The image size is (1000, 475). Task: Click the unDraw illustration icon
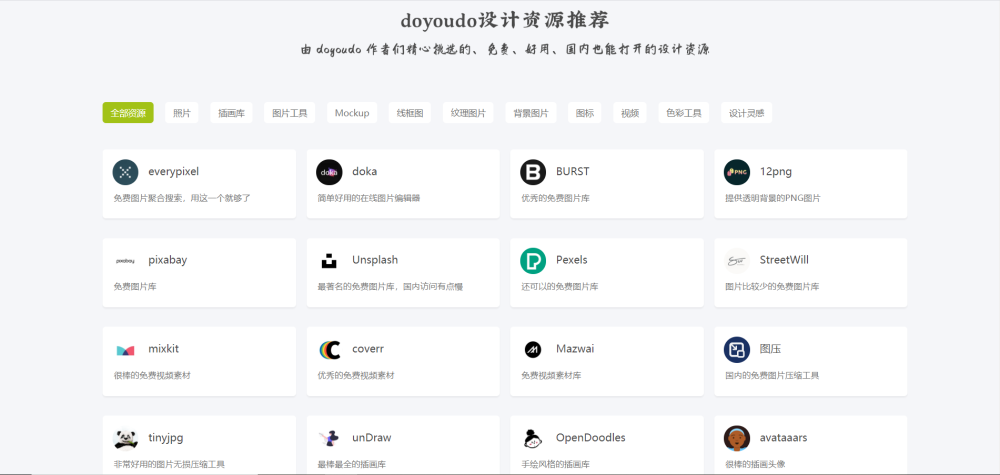tap(329, 438)
